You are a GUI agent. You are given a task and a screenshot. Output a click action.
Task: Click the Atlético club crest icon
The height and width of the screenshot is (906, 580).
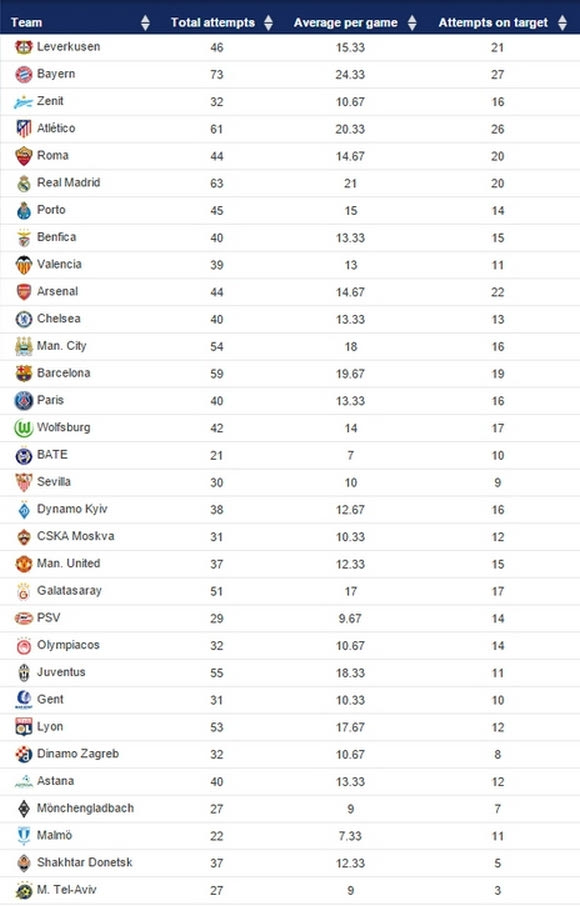(24, 128)
